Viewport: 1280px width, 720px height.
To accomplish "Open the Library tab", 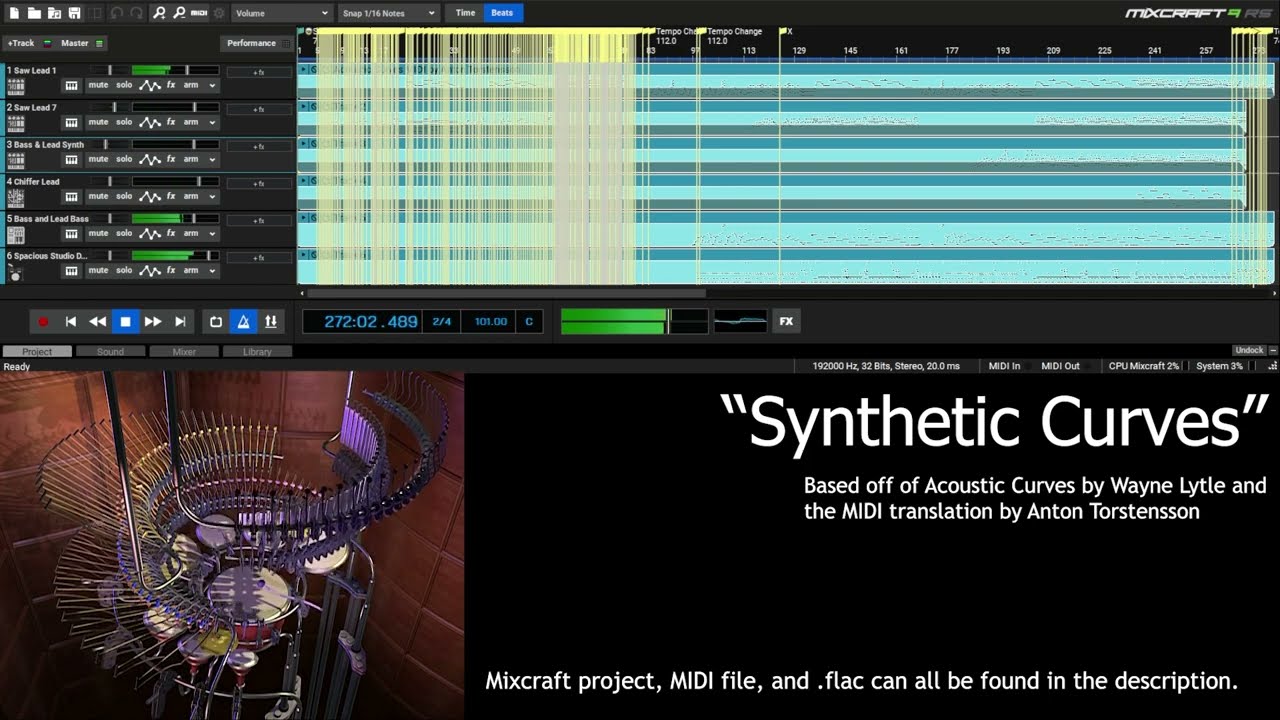I will [257, 352].
